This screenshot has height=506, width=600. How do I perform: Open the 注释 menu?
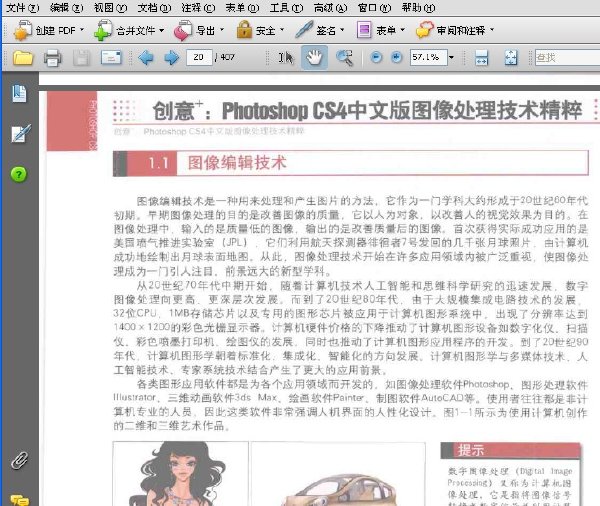[198, 8]
